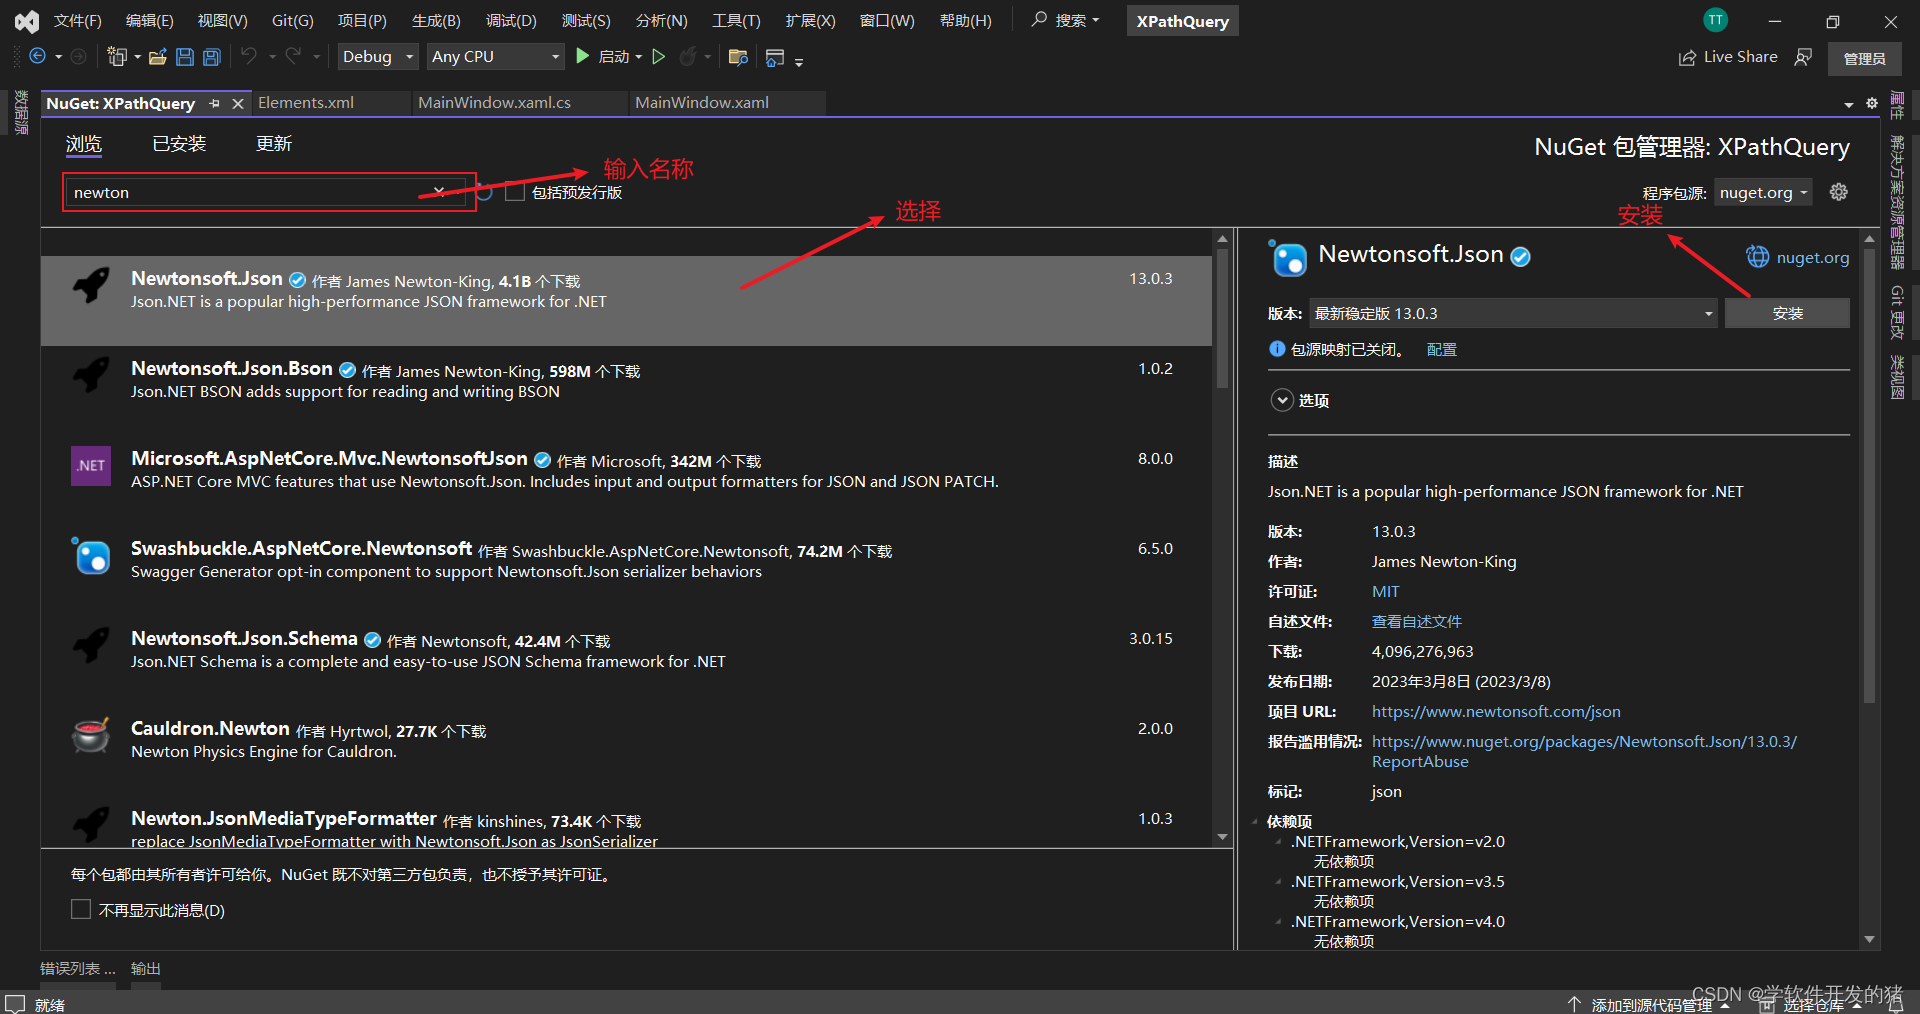Click the configure (配置) link
The image size is (1920, 1014).
tap(1441, 349)
